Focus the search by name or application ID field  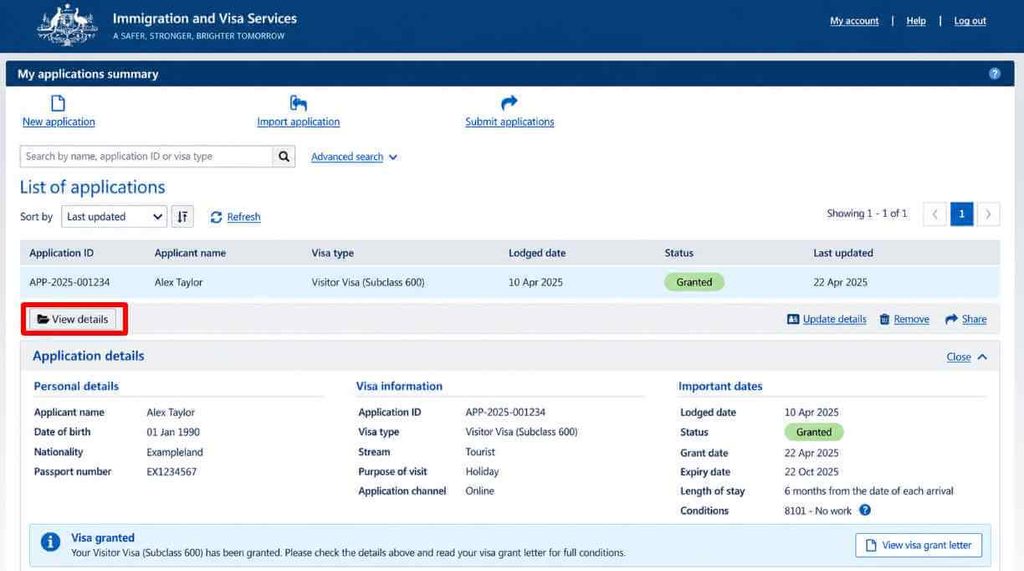146,156
